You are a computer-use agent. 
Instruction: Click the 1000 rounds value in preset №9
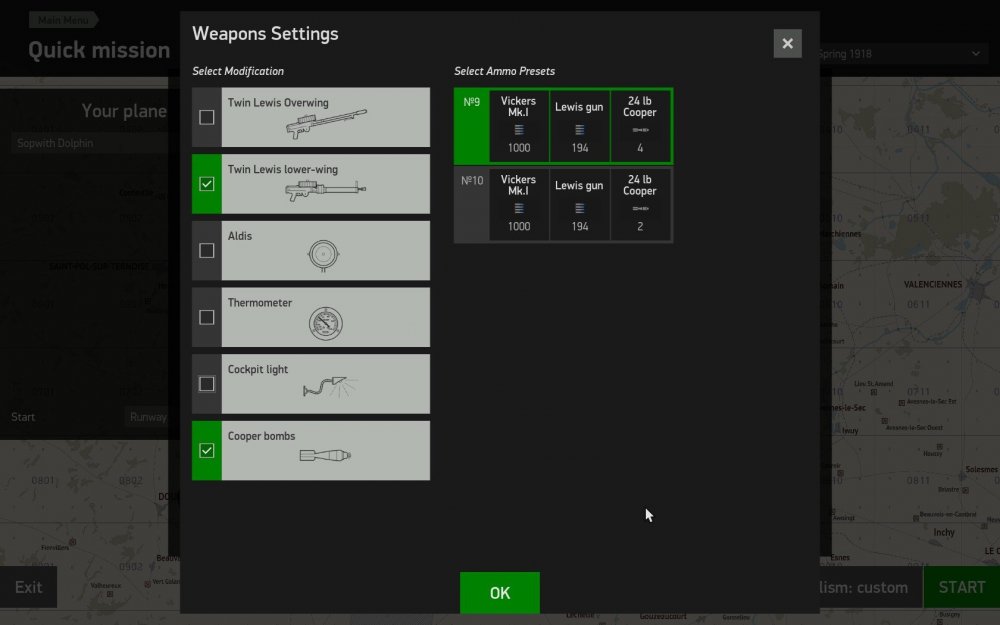click(519, 148)
